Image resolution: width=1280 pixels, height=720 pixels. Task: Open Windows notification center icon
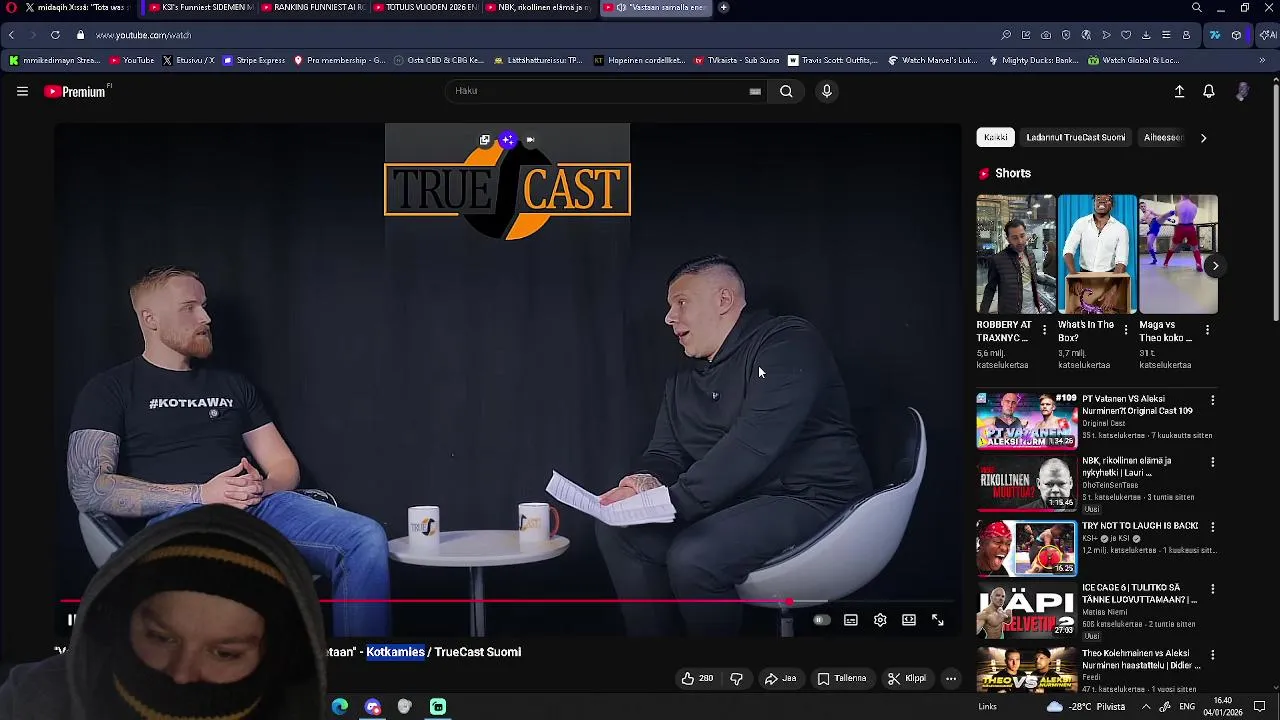click(x=1259, y=706)
